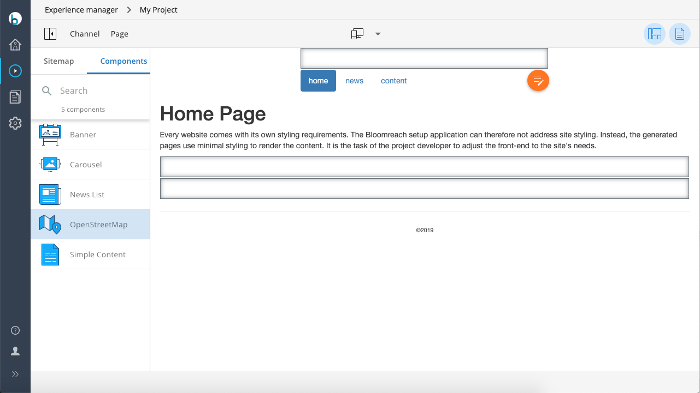Select the empty container above the menu
The height and width of the screenshot is (393, 700).
point(424,59)
